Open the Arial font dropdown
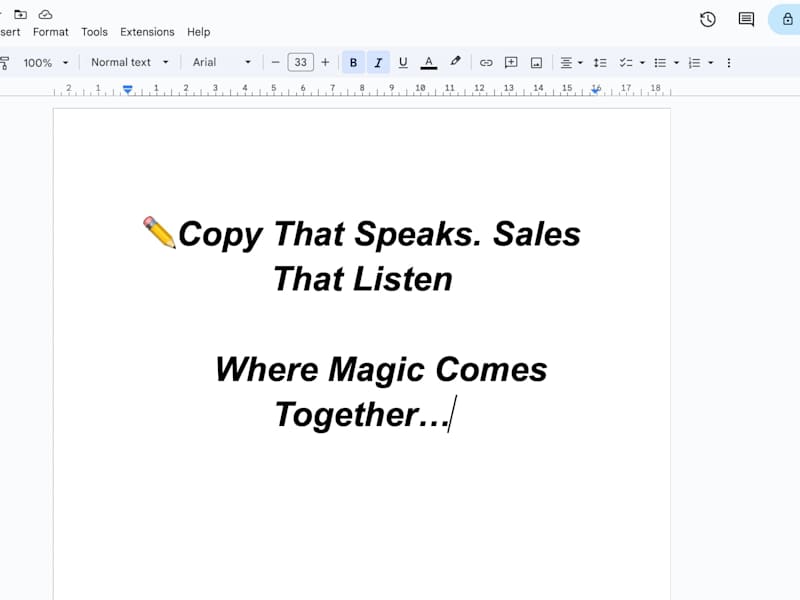This screenshot has height=600, width=800. click(x=221, y=62)
